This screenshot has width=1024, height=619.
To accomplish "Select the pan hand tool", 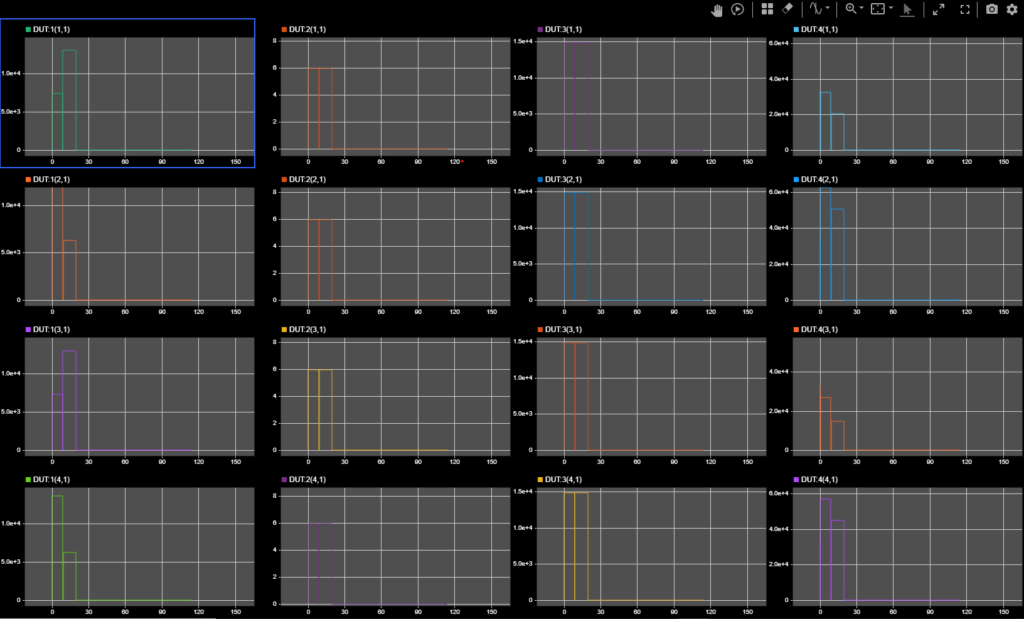I will coord(717,9).
